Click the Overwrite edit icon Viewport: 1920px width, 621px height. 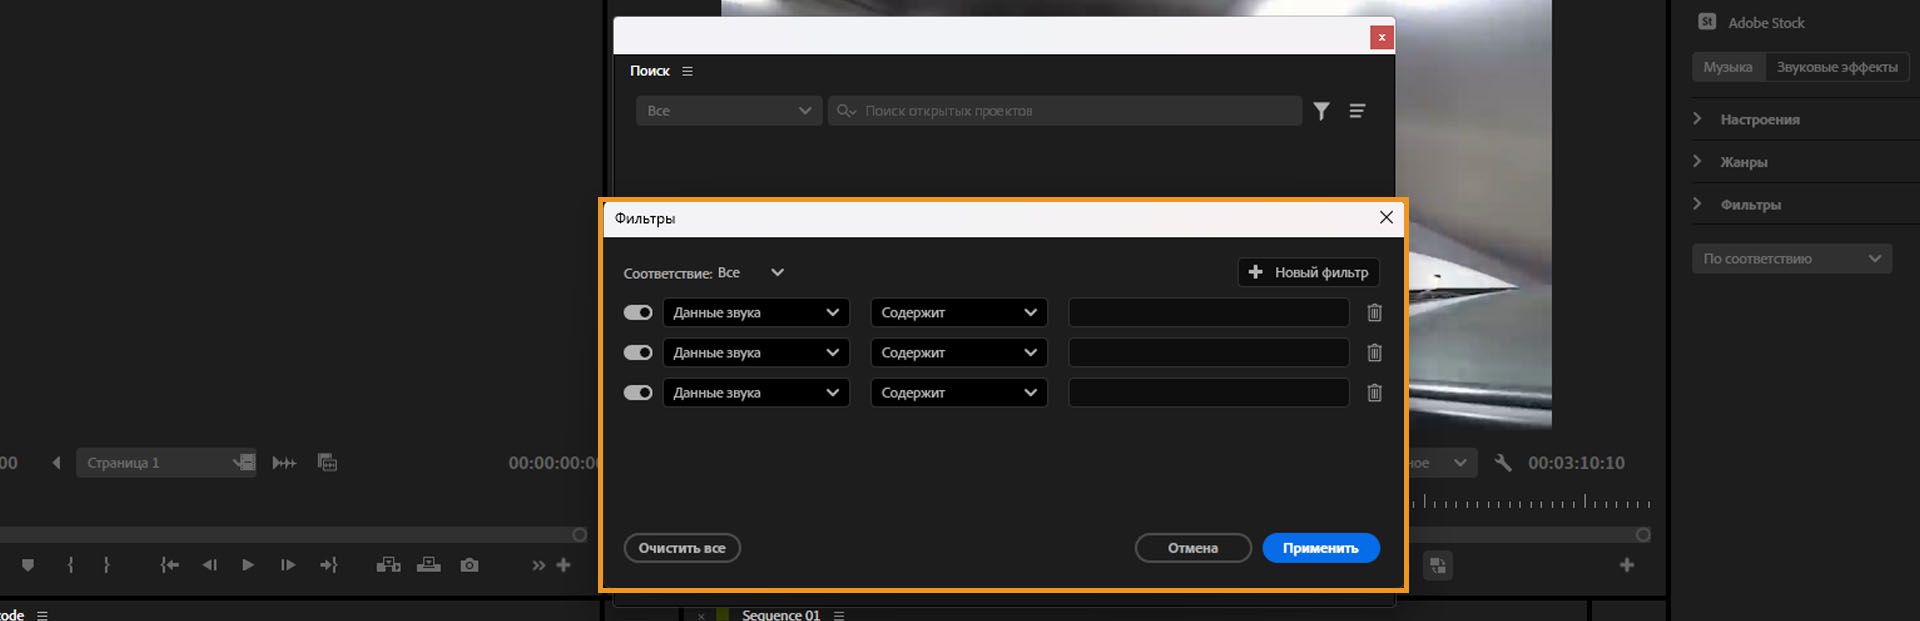tap(429, 565)
